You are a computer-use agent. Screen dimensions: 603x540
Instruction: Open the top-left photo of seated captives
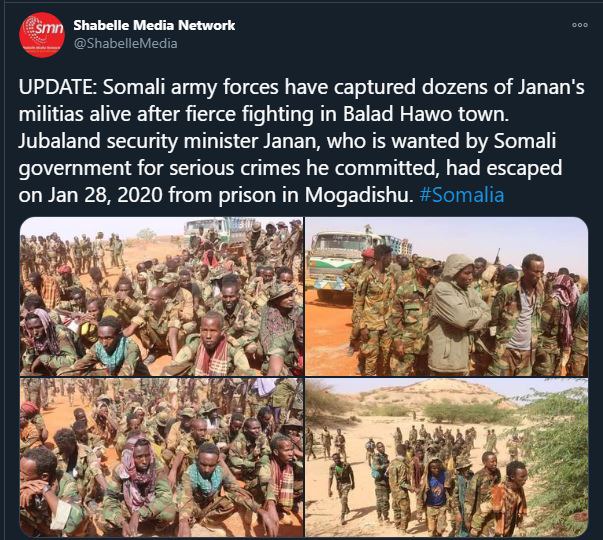point(161,296)
